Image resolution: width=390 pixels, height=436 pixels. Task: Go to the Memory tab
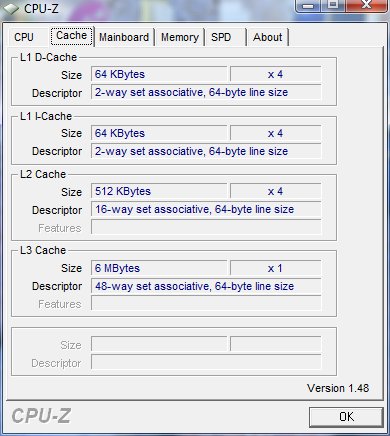[x=180, y=37]
